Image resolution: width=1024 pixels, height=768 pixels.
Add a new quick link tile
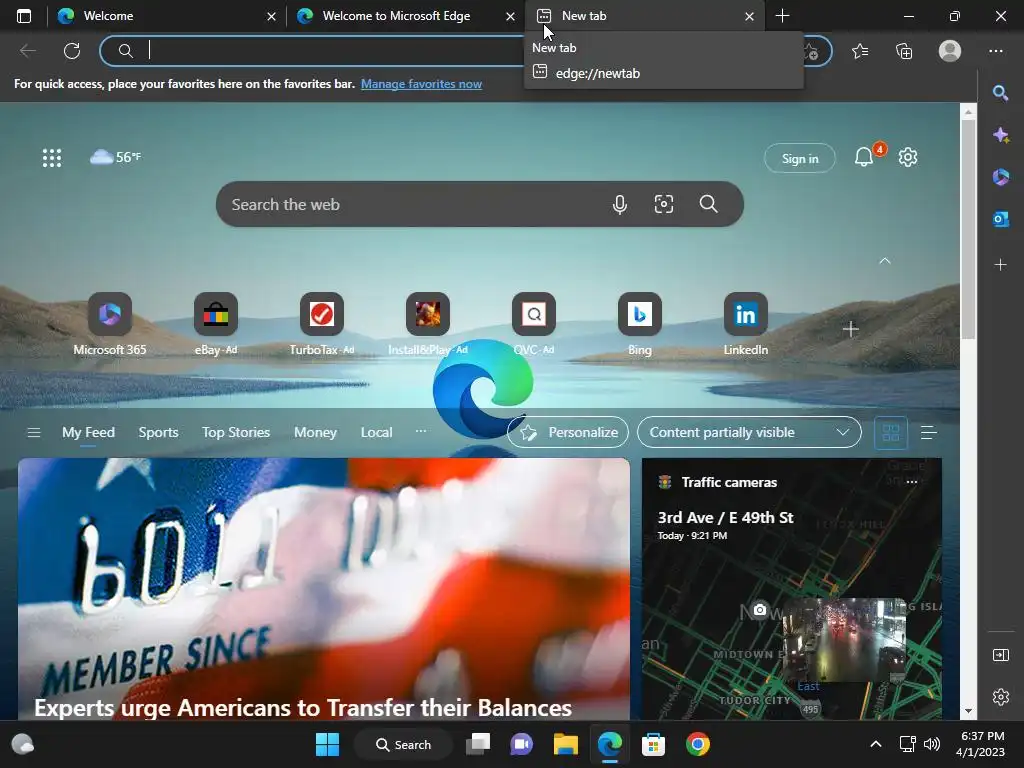coord(850,329)
